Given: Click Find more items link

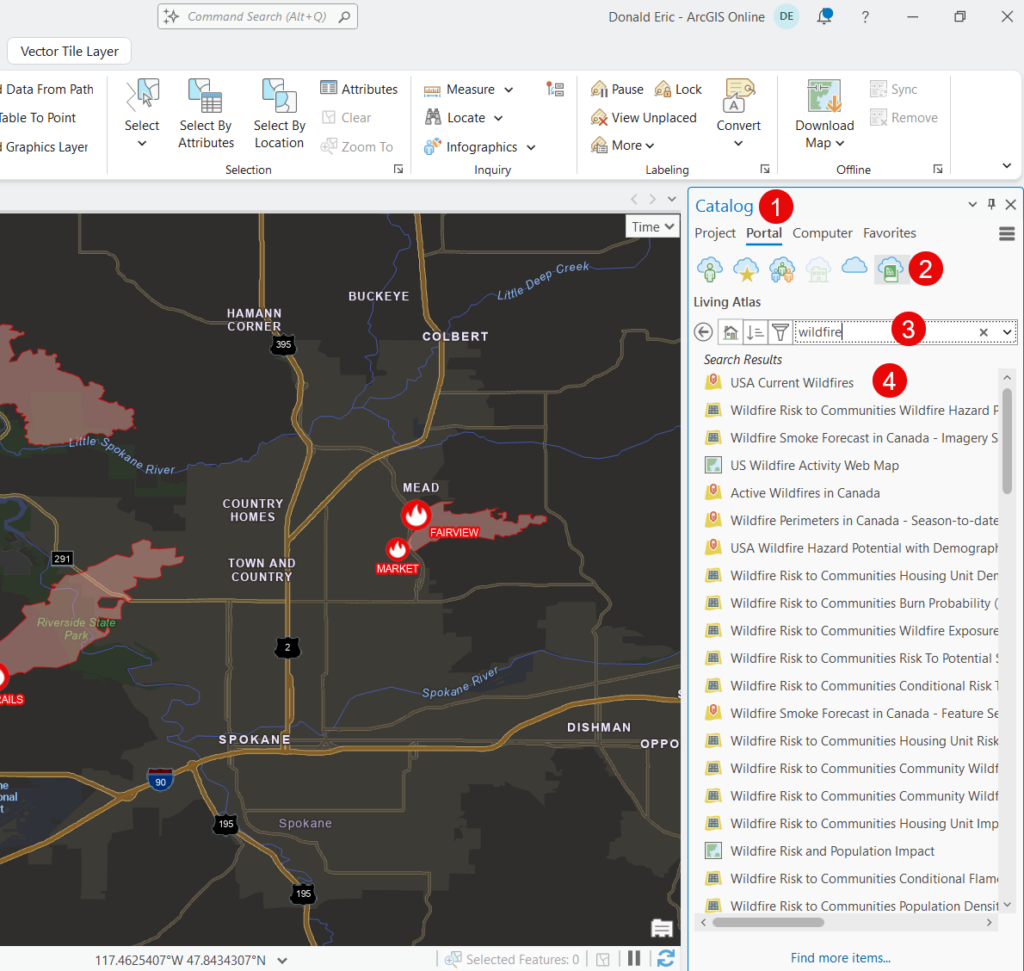Looking at the screenshot, I should pyautogui.click(x=840, y=958).
